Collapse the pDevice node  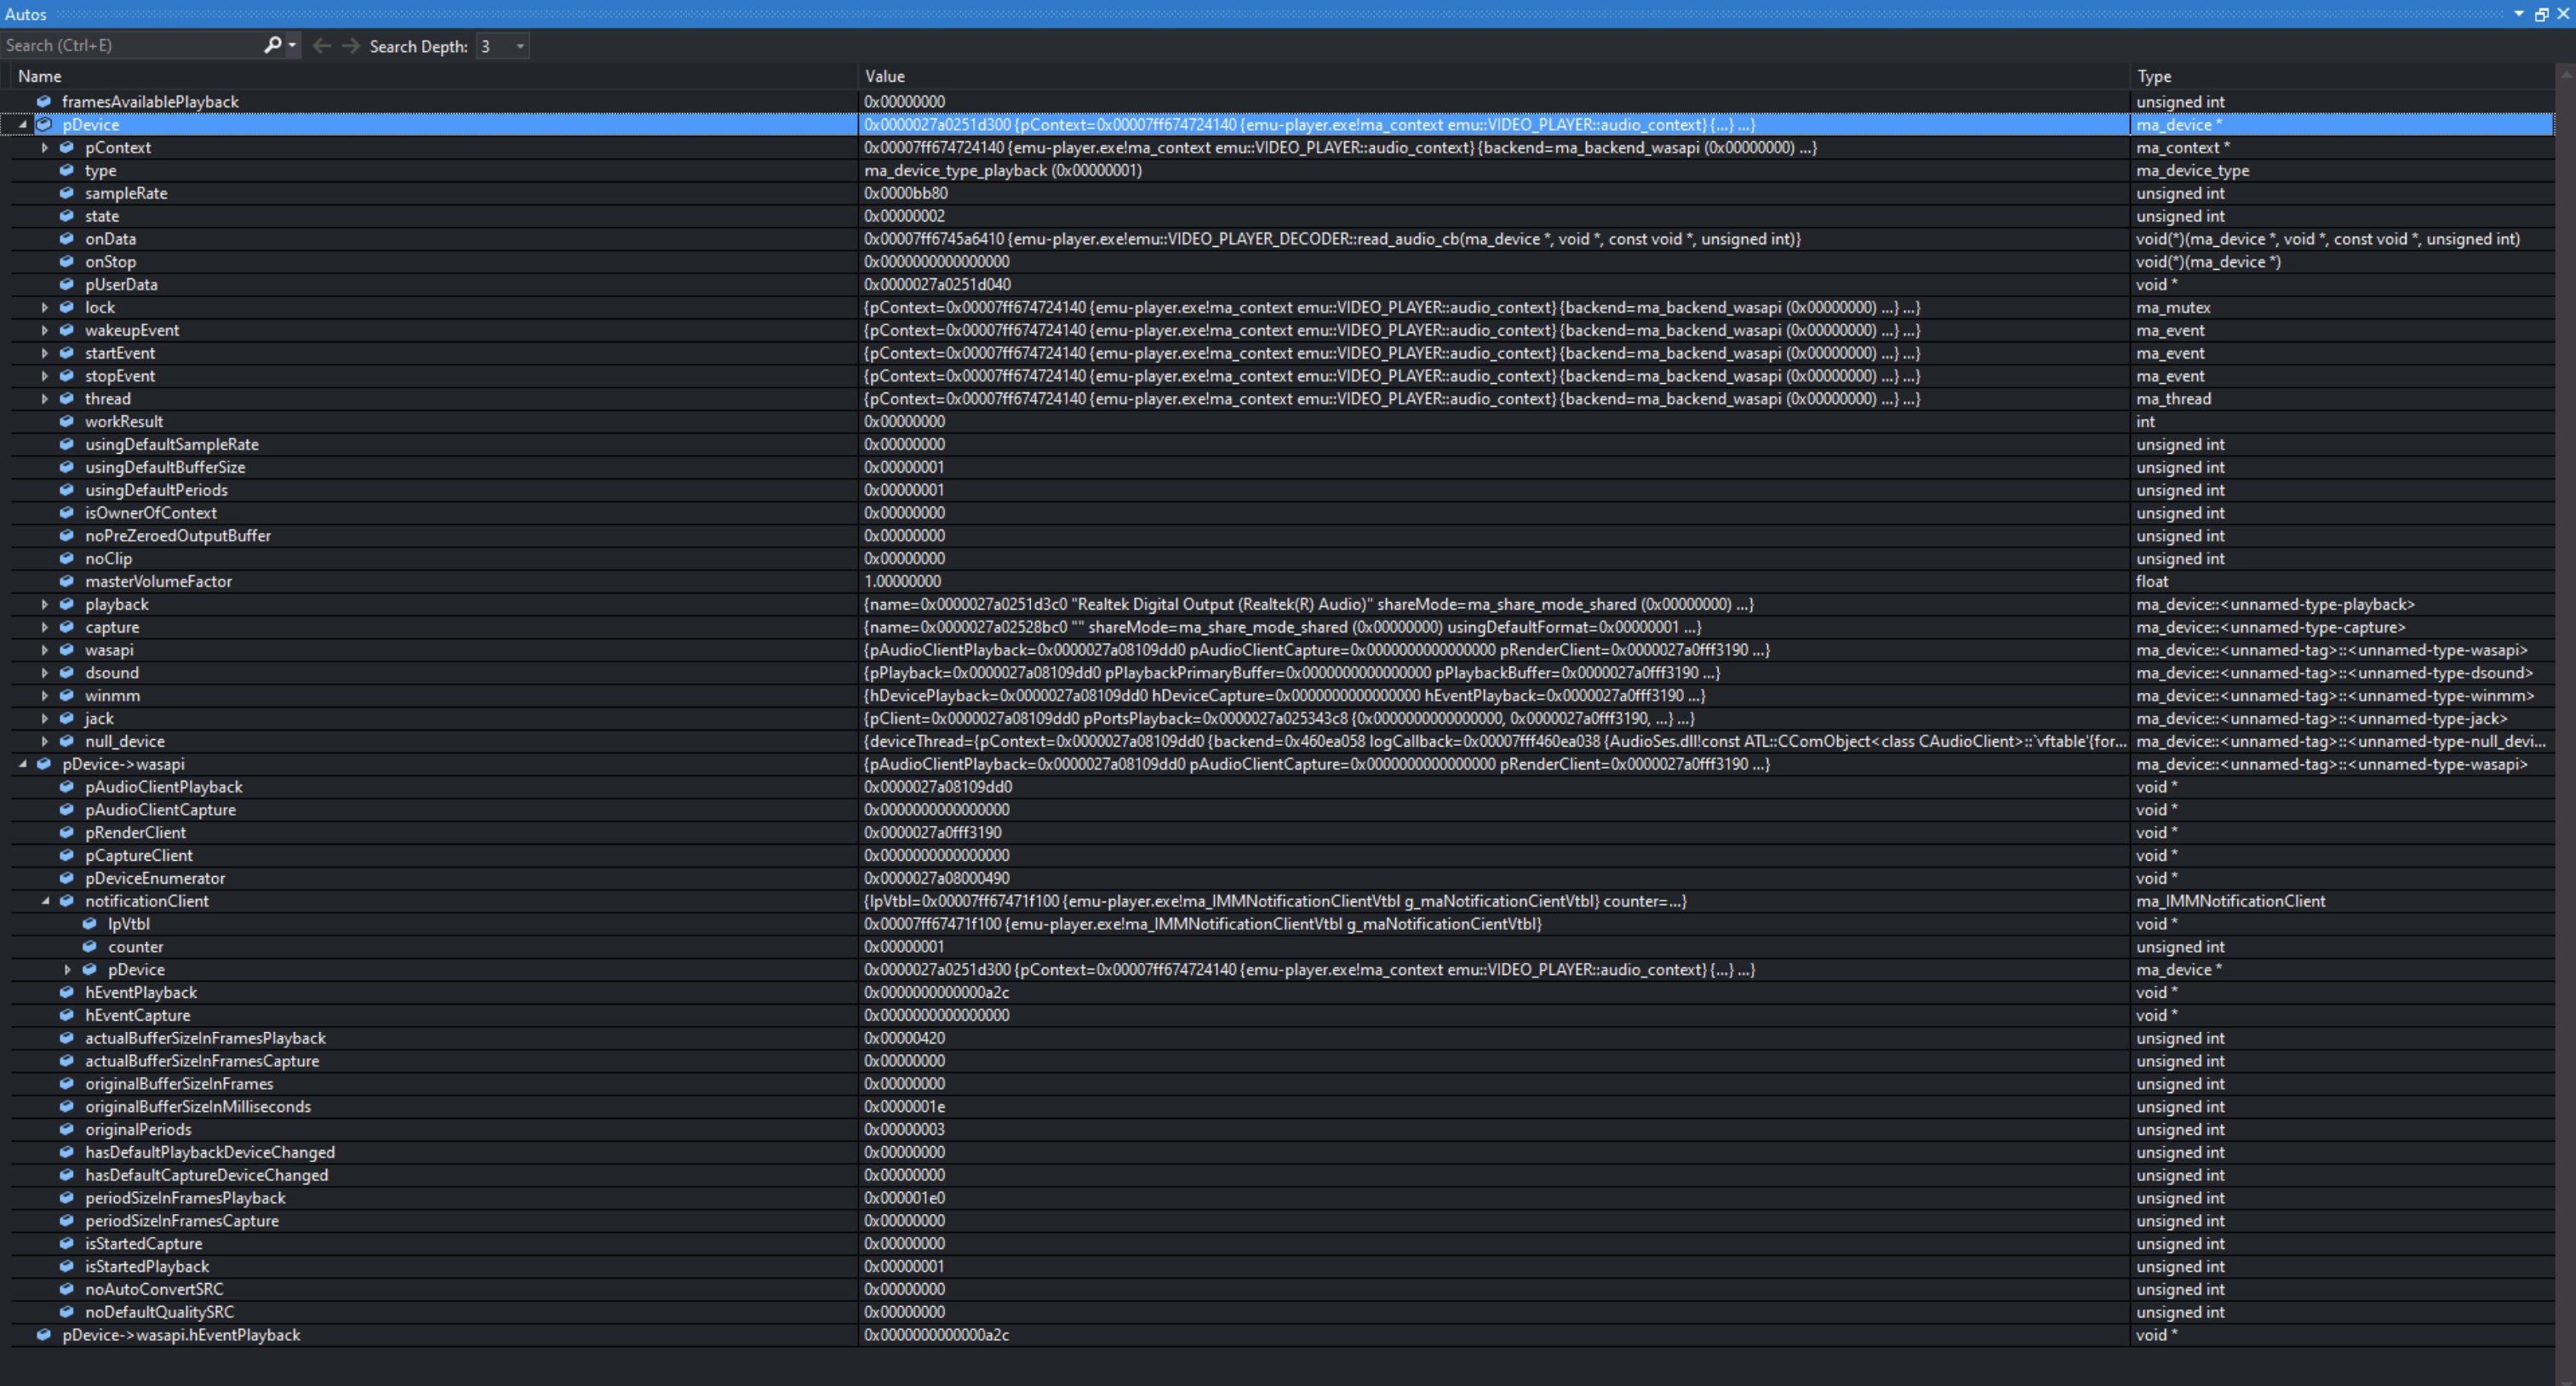click(24, 124)
